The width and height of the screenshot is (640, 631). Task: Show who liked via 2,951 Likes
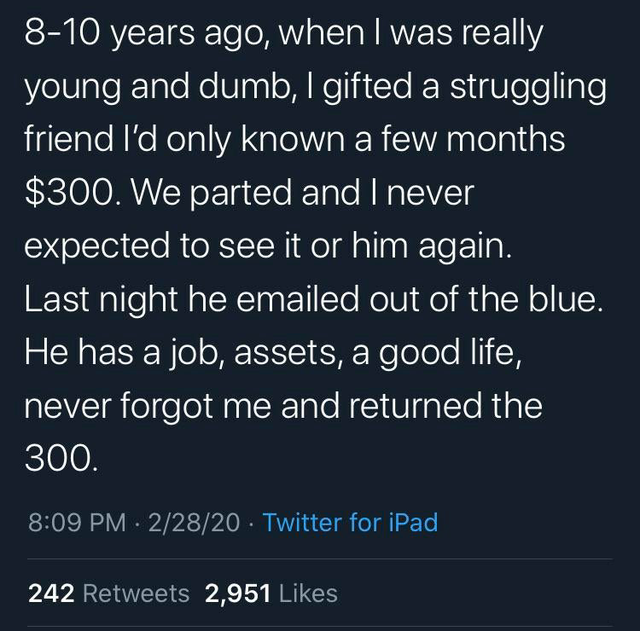point(271,593)
